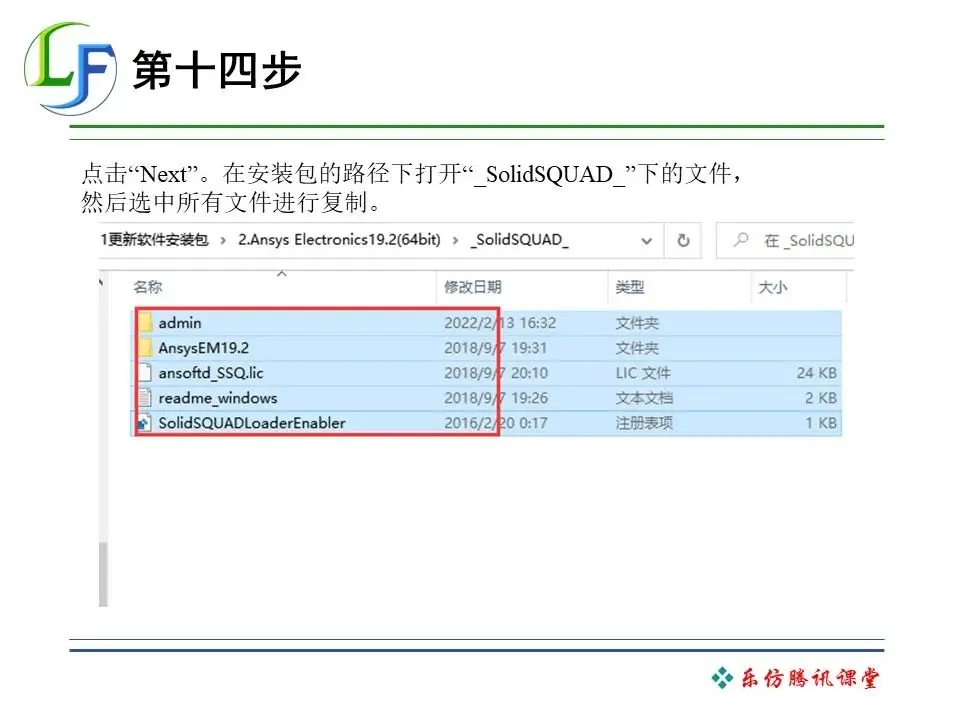Sort files by the 大小 column
960x720 pixels.
(773, 287)
